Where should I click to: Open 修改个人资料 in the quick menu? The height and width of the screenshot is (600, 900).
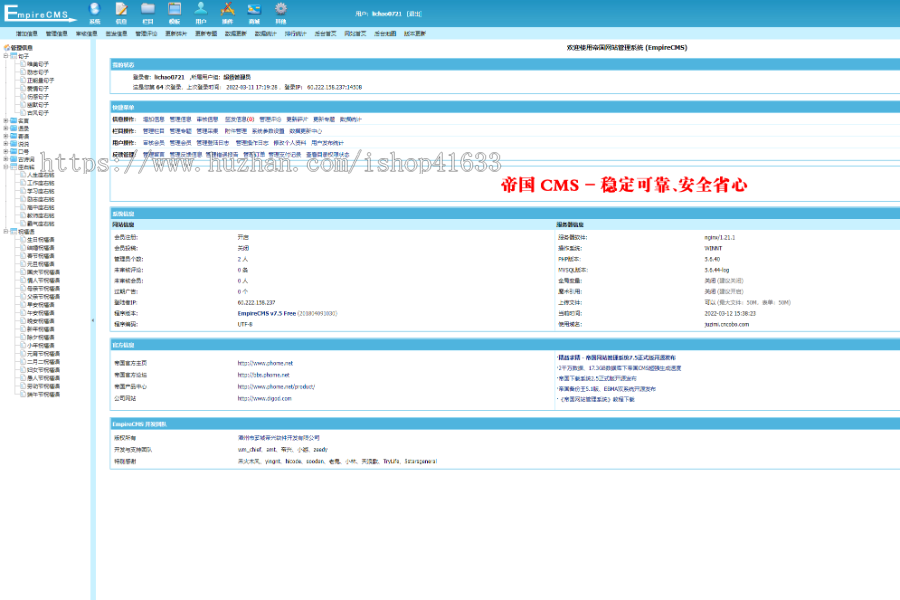click(x=290, y=143)
